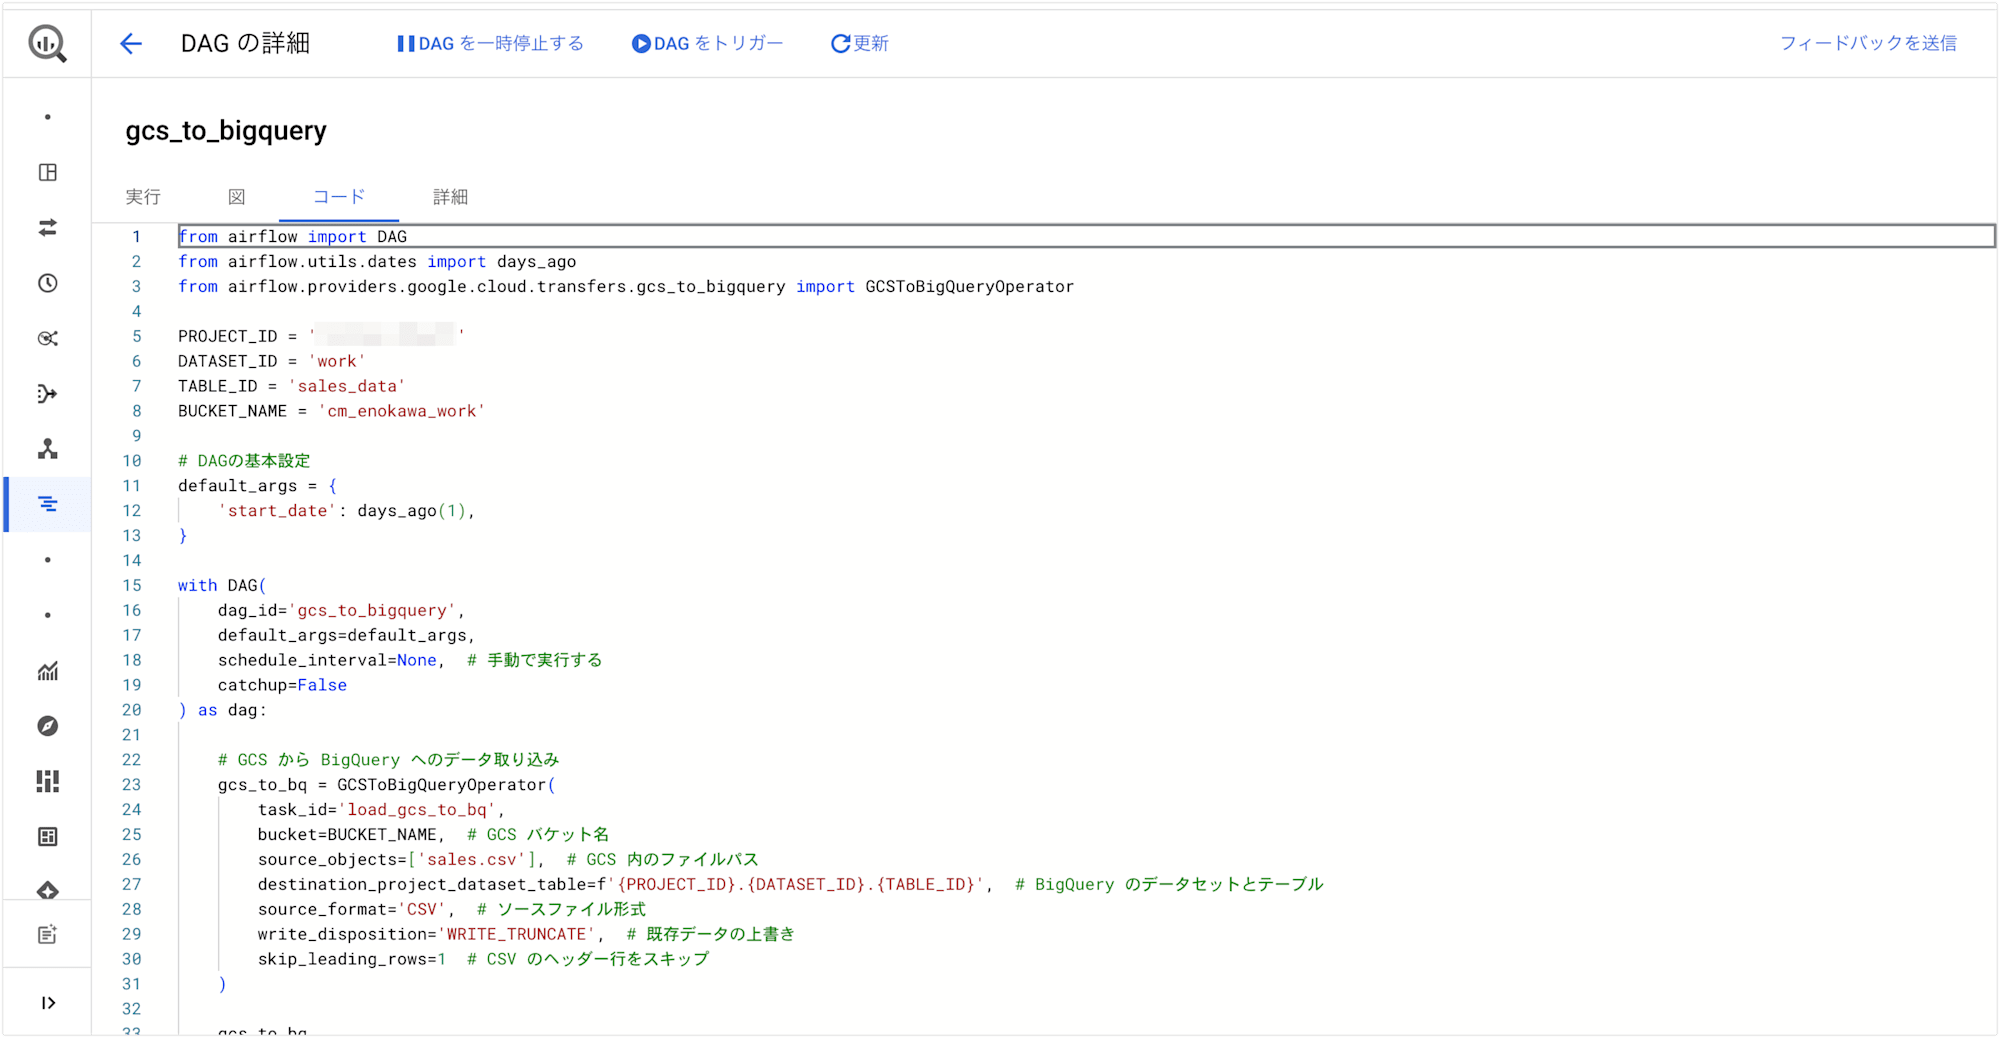The height and width of the screenshot is (1038, 2000).
Task: Pause the DAG with DAG を一時停止する
Action: pos(490,43)
